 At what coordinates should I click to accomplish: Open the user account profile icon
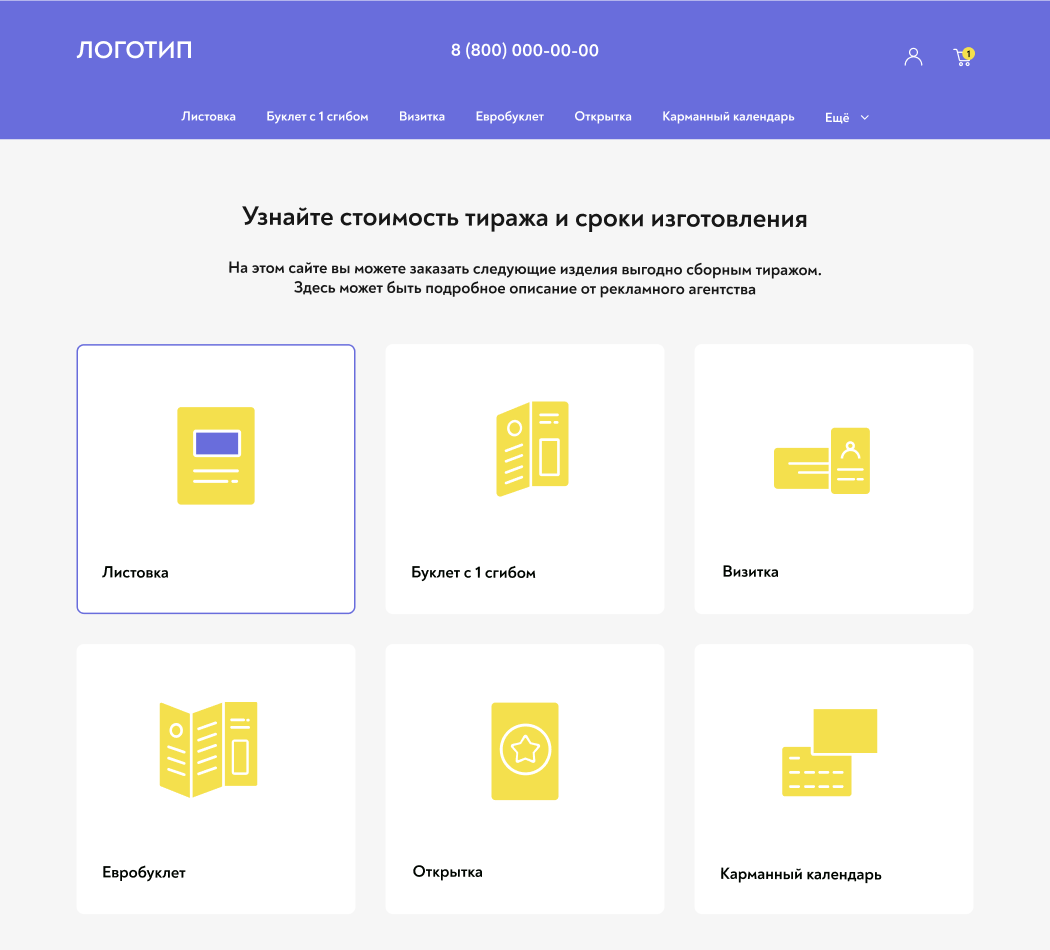pos(913,57)
